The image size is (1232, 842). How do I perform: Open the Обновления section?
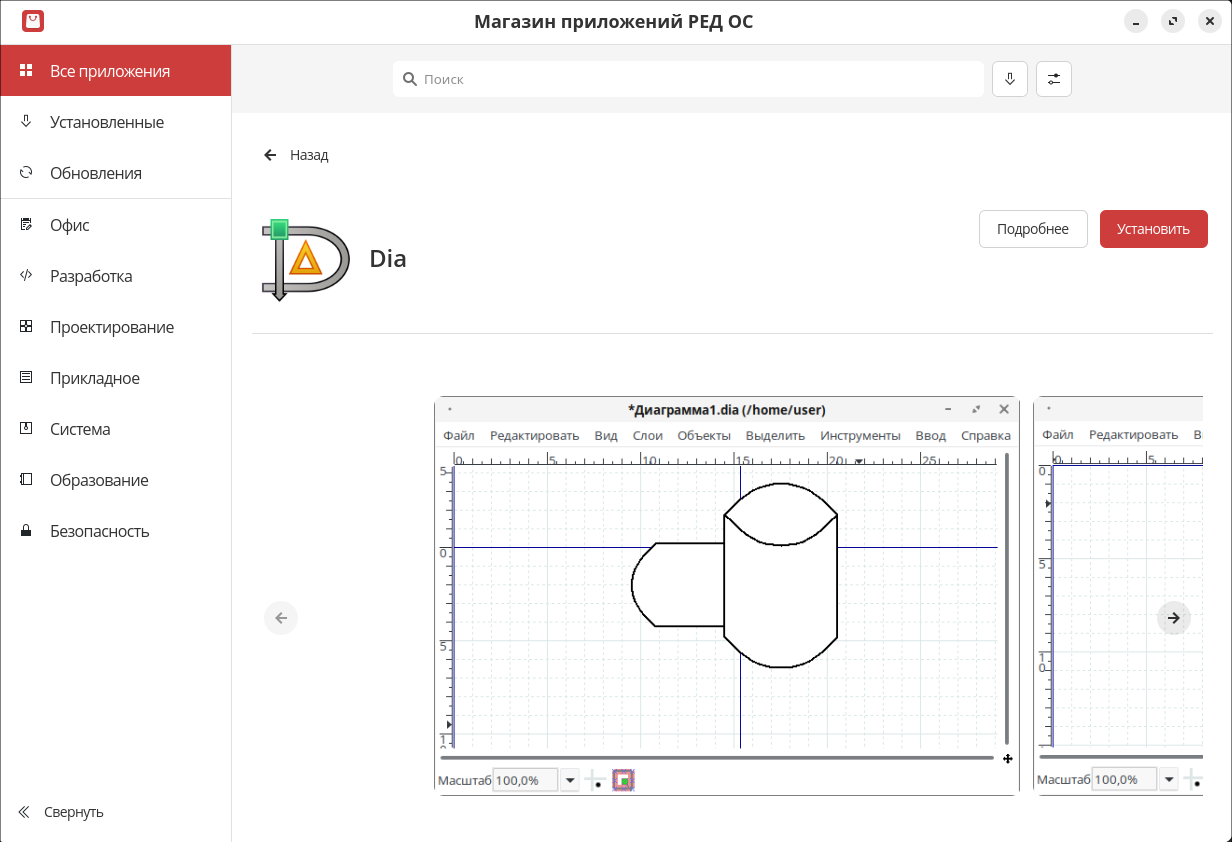pos(96,173)
